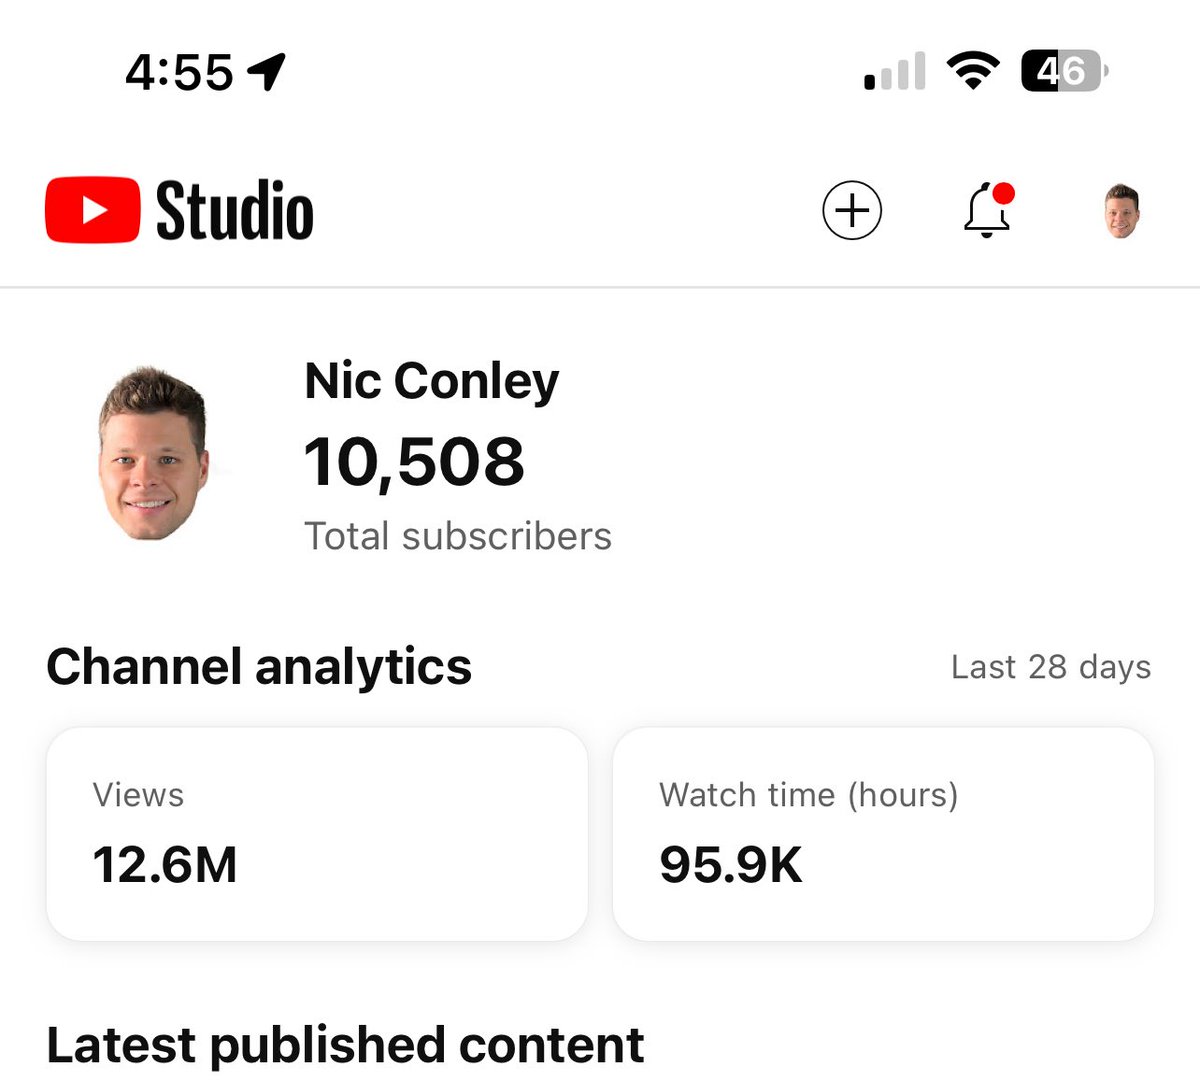Tap the 10,508 subscriber count
1200x1081 pixels.
(414, 462)
